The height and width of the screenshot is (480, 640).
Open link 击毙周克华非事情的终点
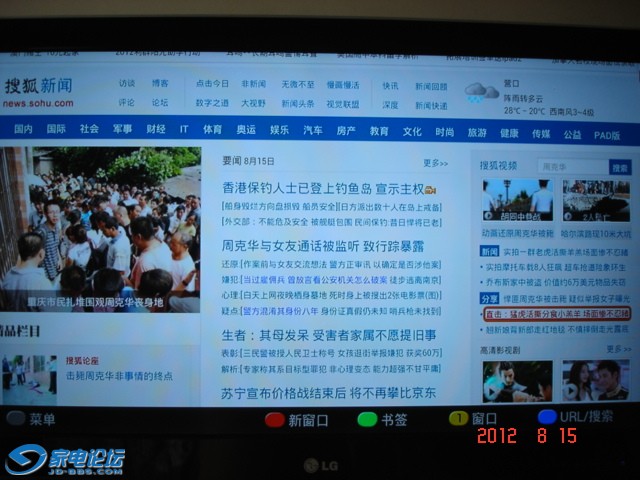[119, 376]
